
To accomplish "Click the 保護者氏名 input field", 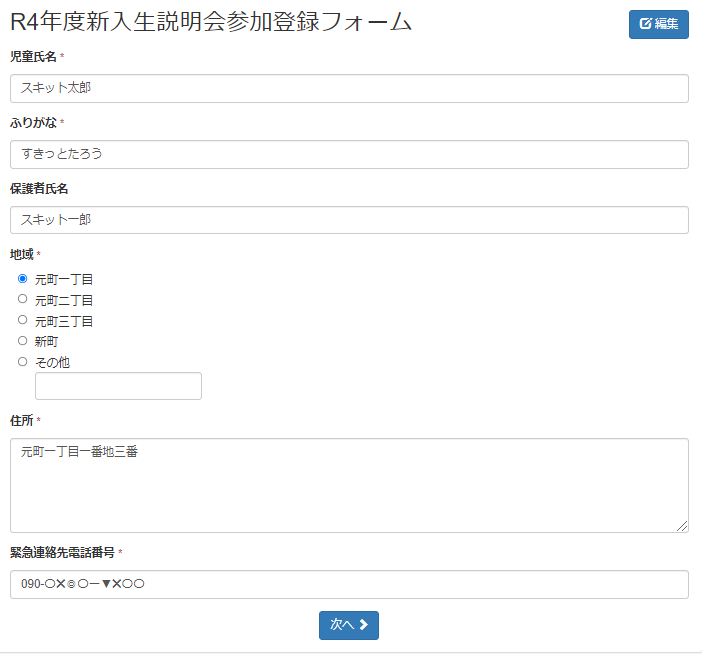I will coord(349,220).
